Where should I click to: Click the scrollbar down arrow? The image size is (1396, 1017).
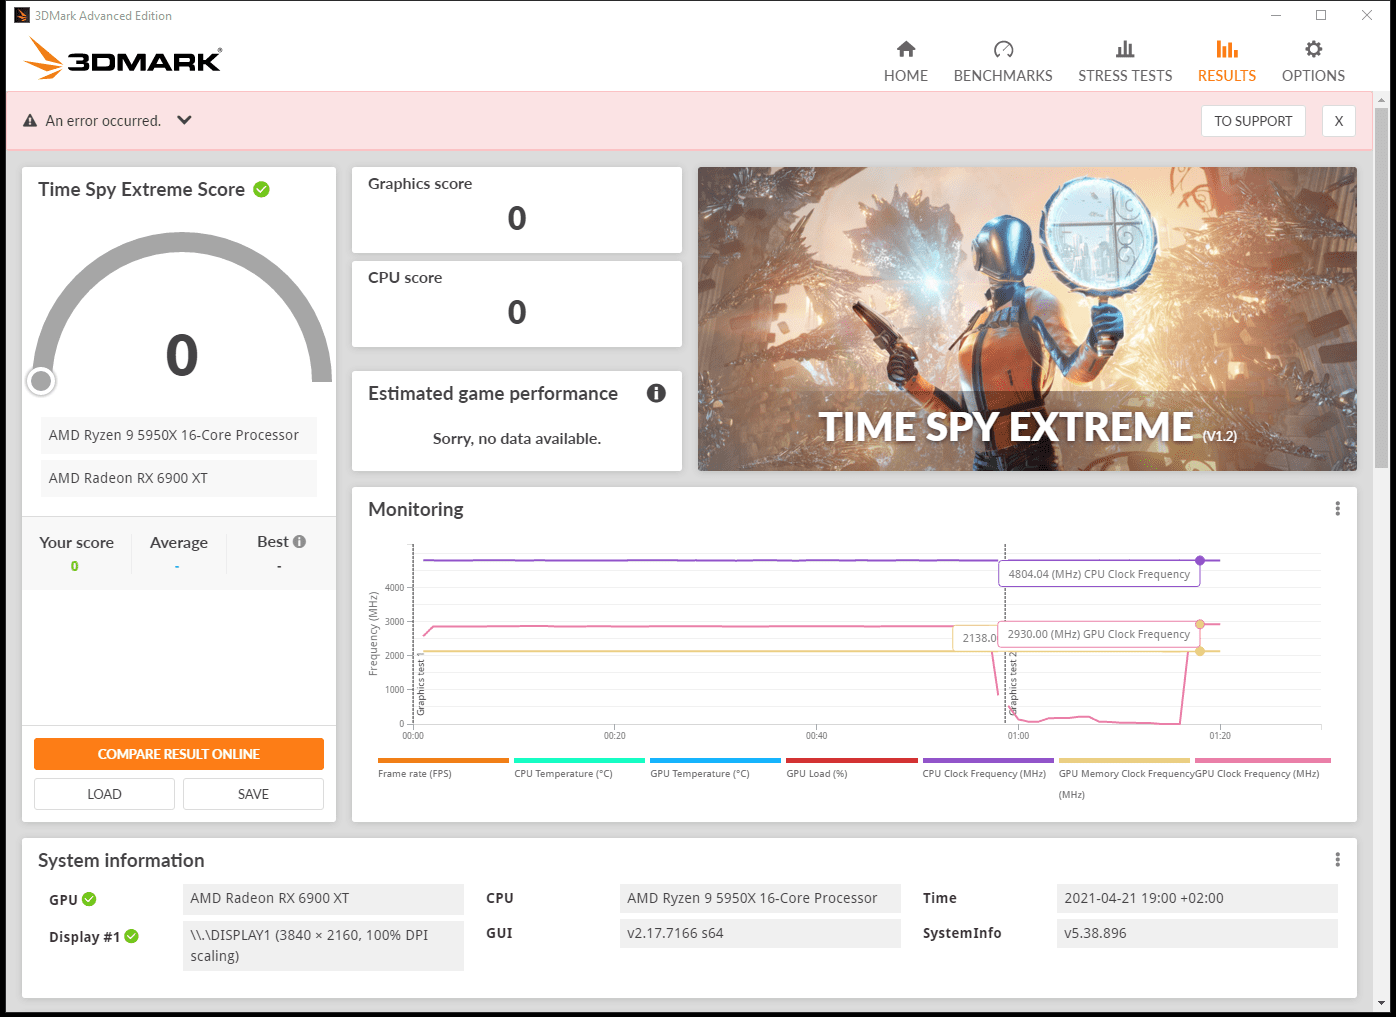click(1382, 1003)
